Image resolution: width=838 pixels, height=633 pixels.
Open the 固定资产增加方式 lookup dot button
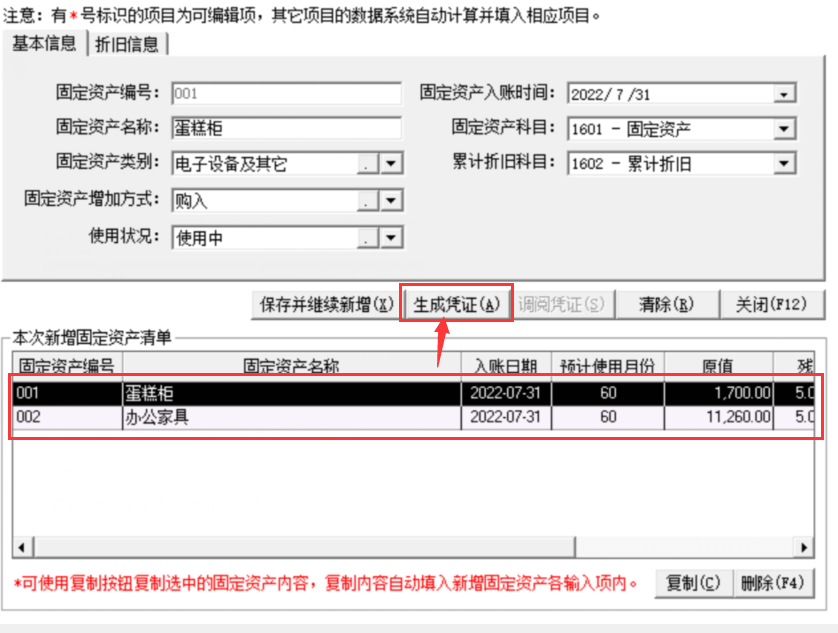pyautogui.click(x=368, y=200)
